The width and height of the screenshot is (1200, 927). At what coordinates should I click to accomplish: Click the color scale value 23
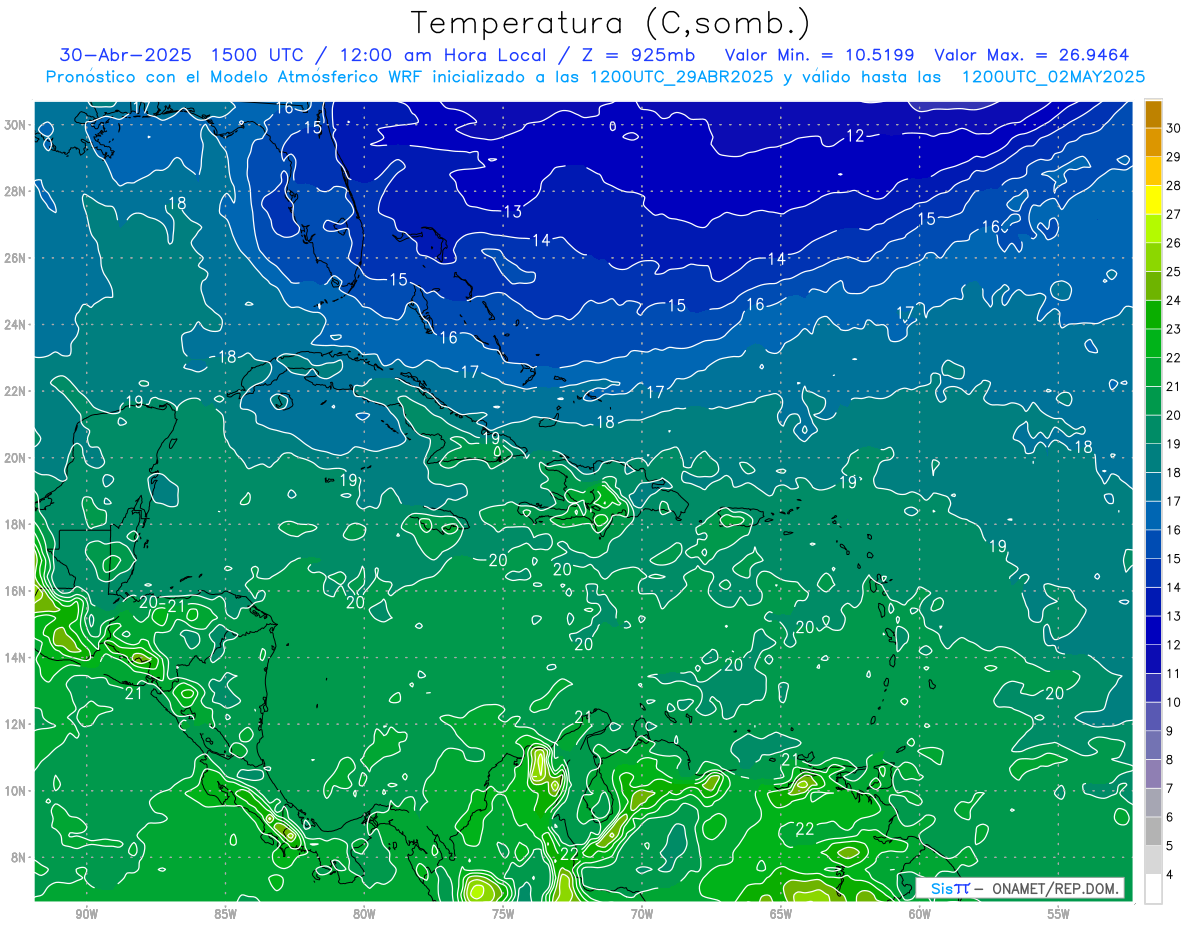[x=1174, y=328]
